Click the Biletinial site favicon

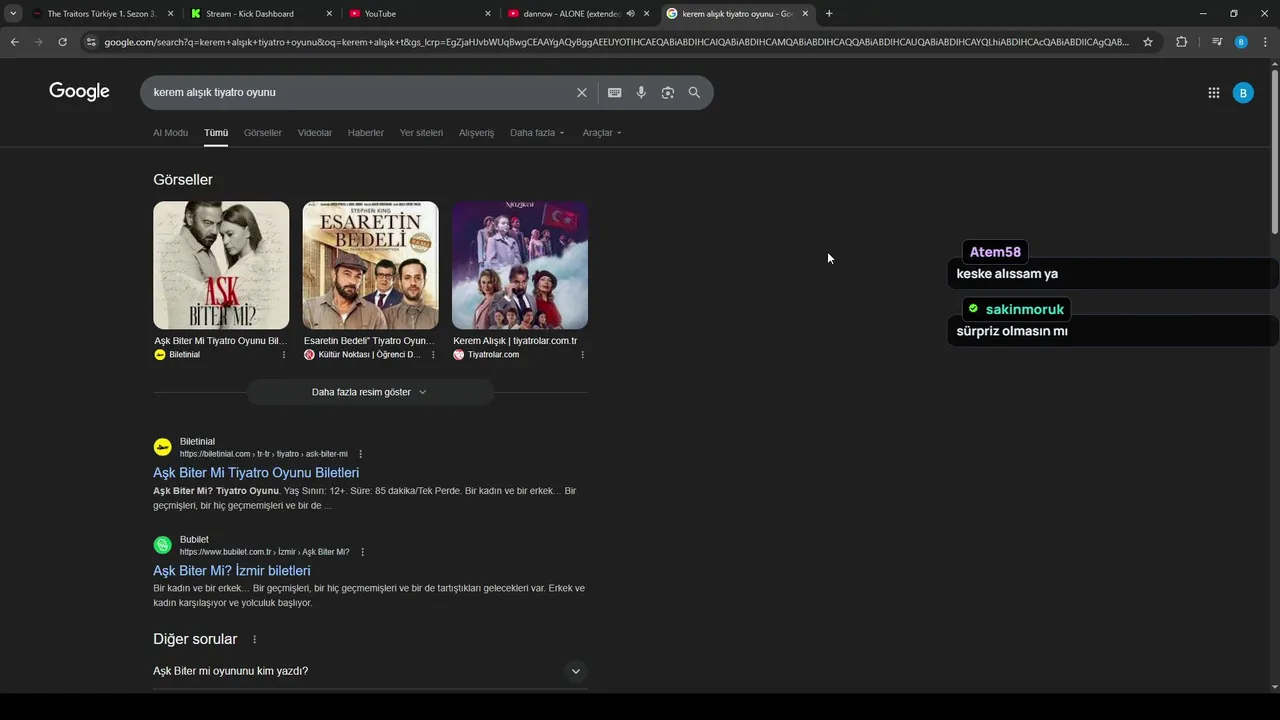(x=162, y=447)
